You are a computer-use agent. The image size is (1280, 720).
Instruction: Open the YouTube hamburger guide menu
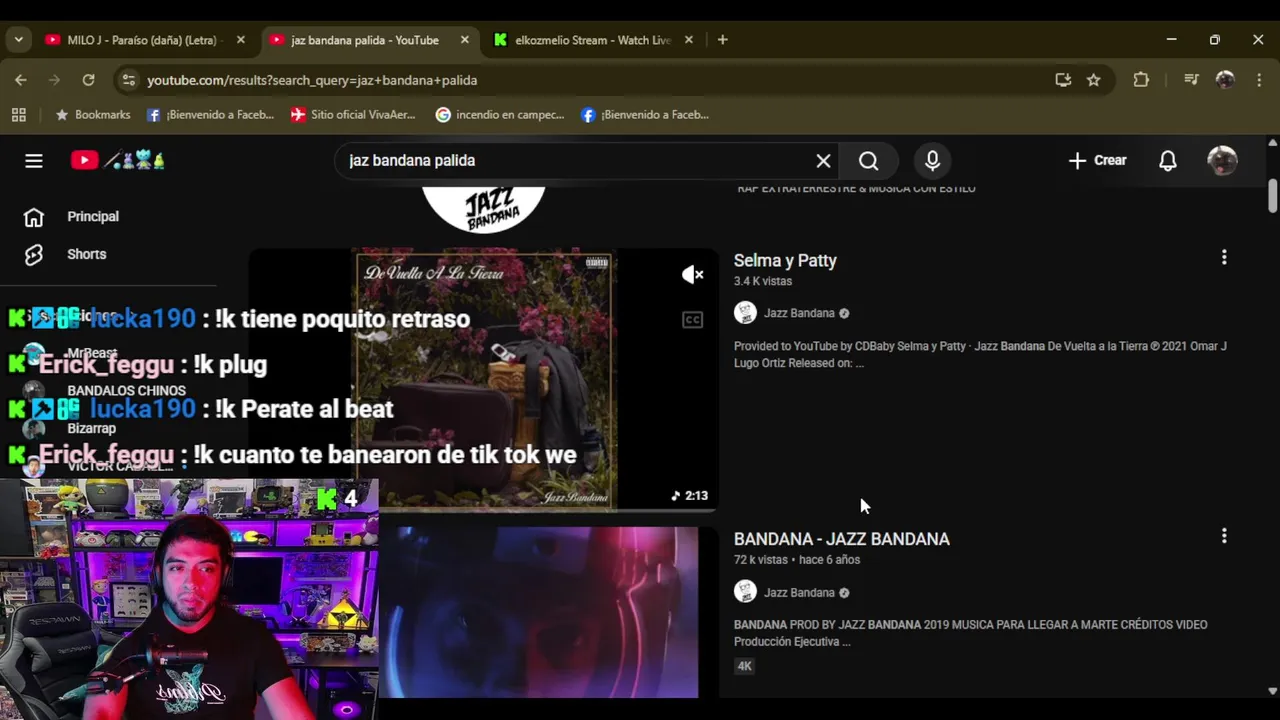tap(34, 161)
